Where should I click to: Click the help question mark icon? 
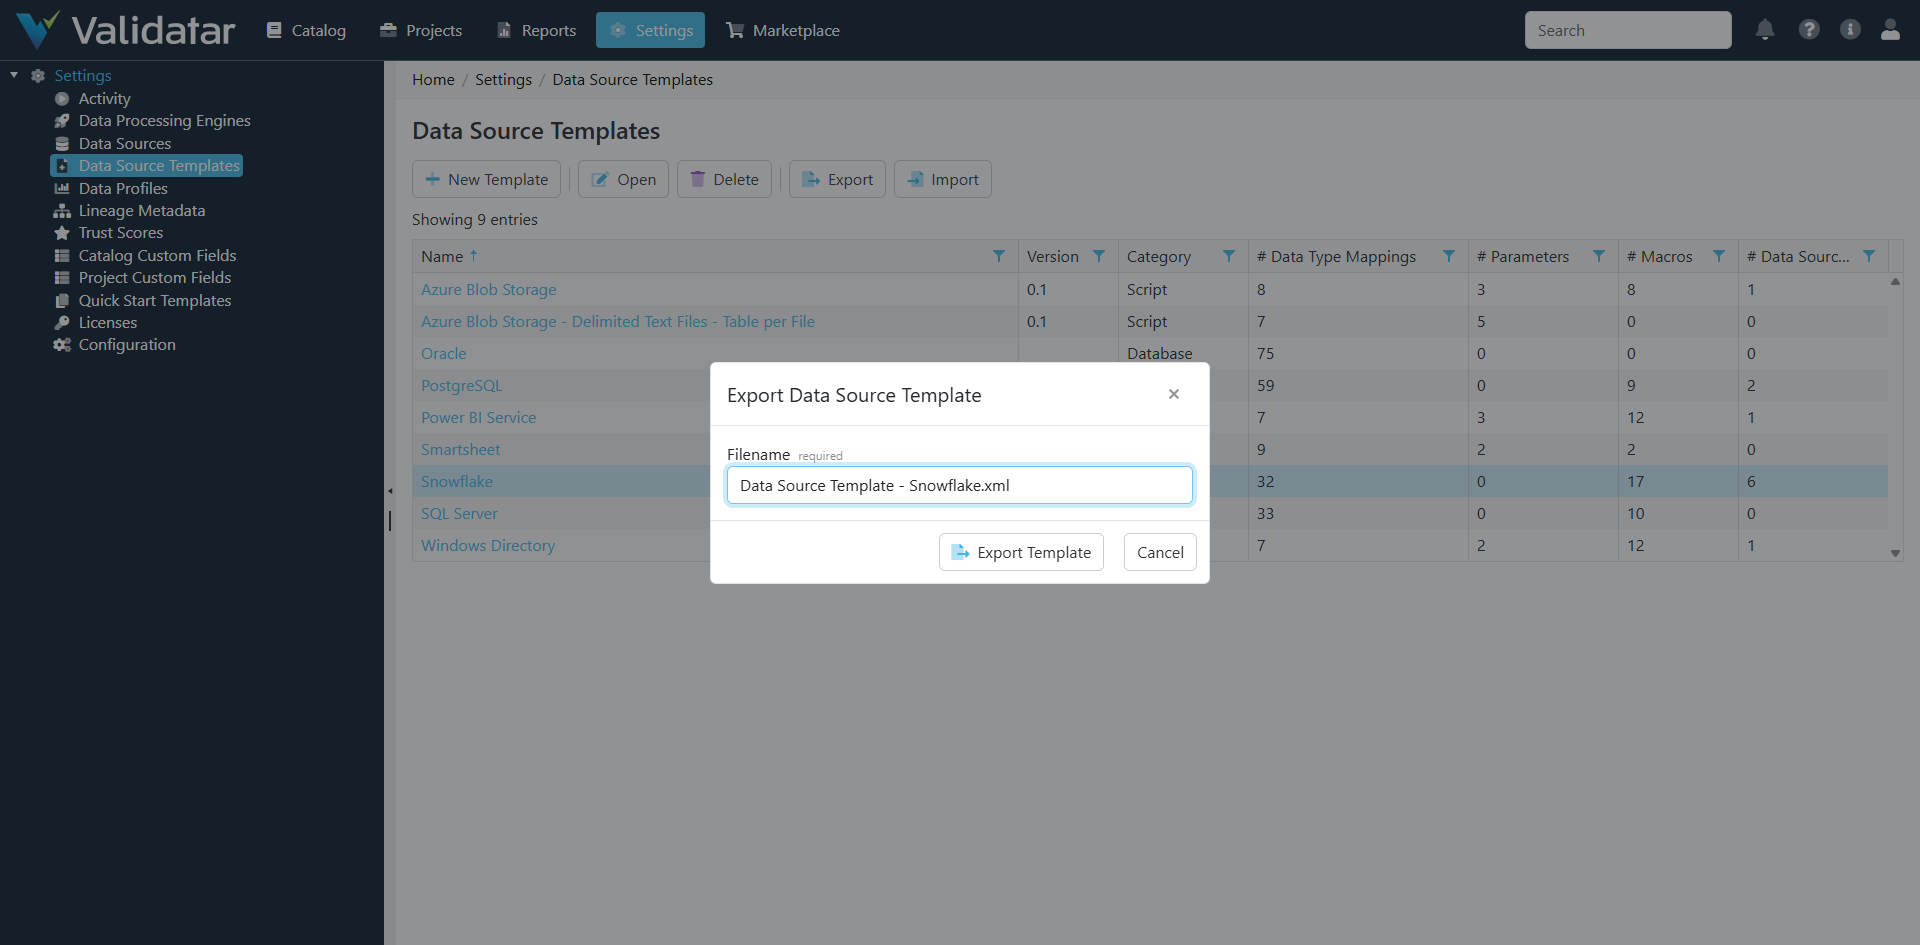tap(1809, 30)
